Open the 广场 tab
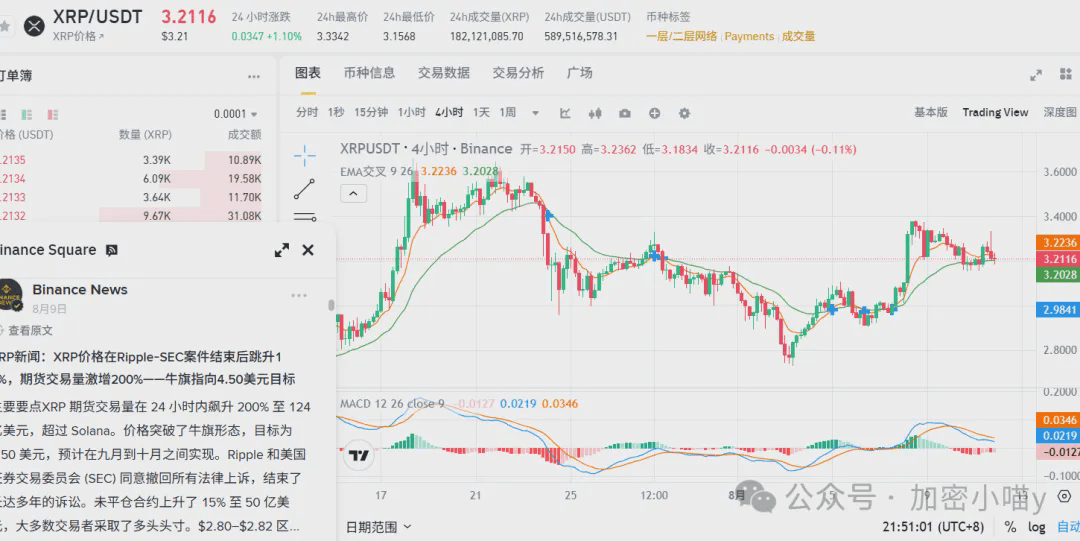The image size is (1080, 541). (x=579, y=73)
